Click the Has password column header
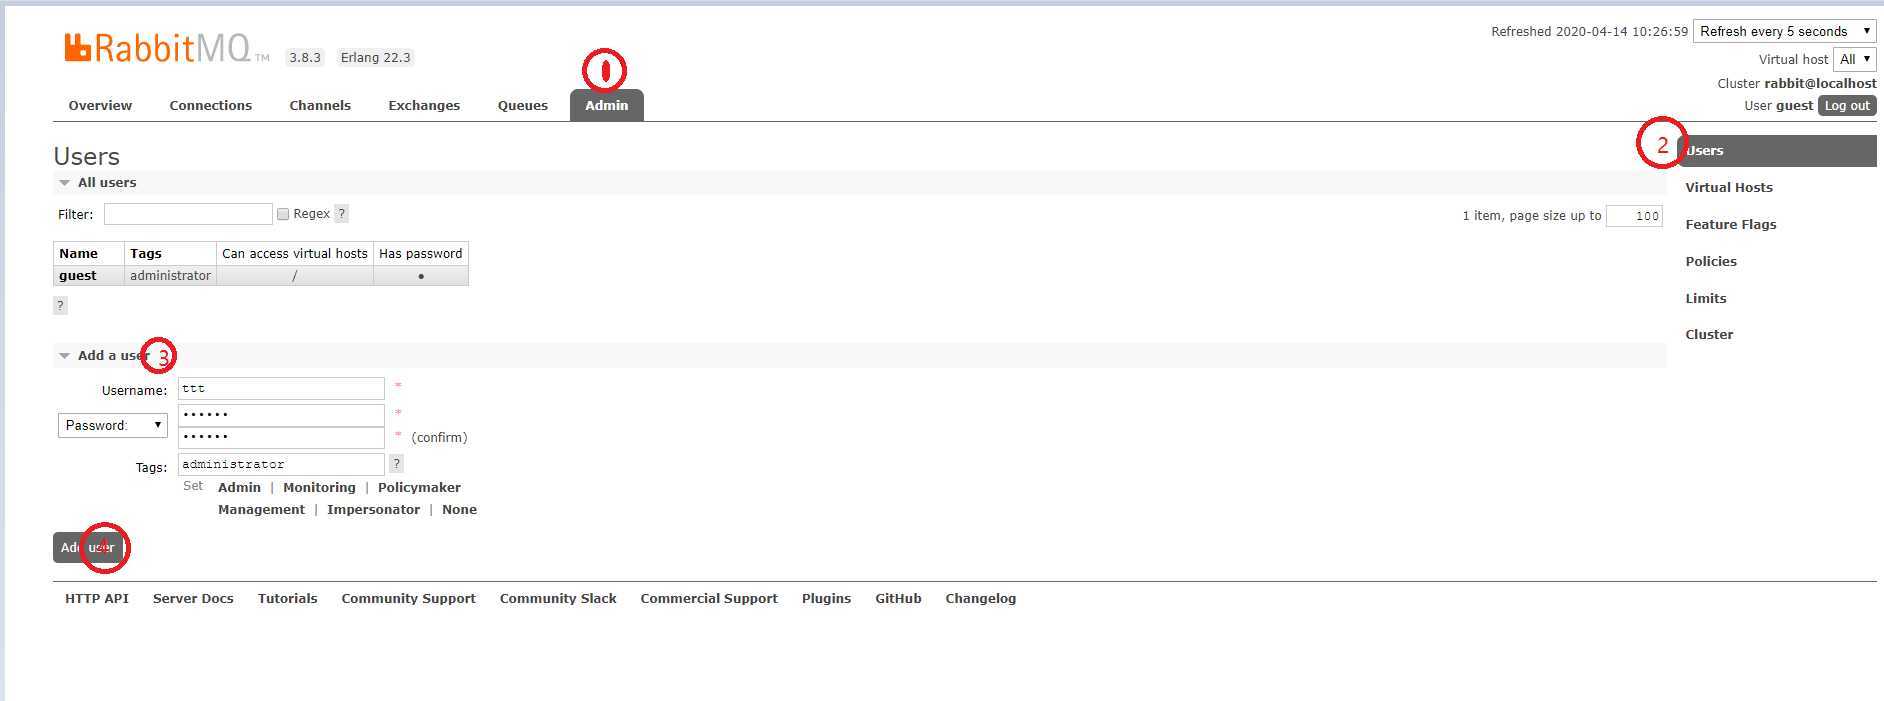 click(420, 253)
